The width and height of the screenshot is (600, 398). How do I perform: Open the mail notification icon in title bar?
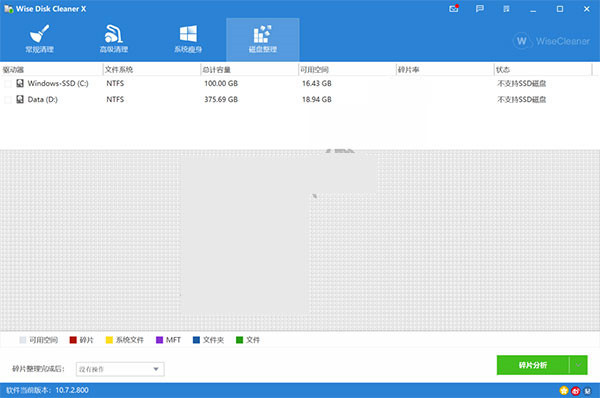[x=454, y=9]
